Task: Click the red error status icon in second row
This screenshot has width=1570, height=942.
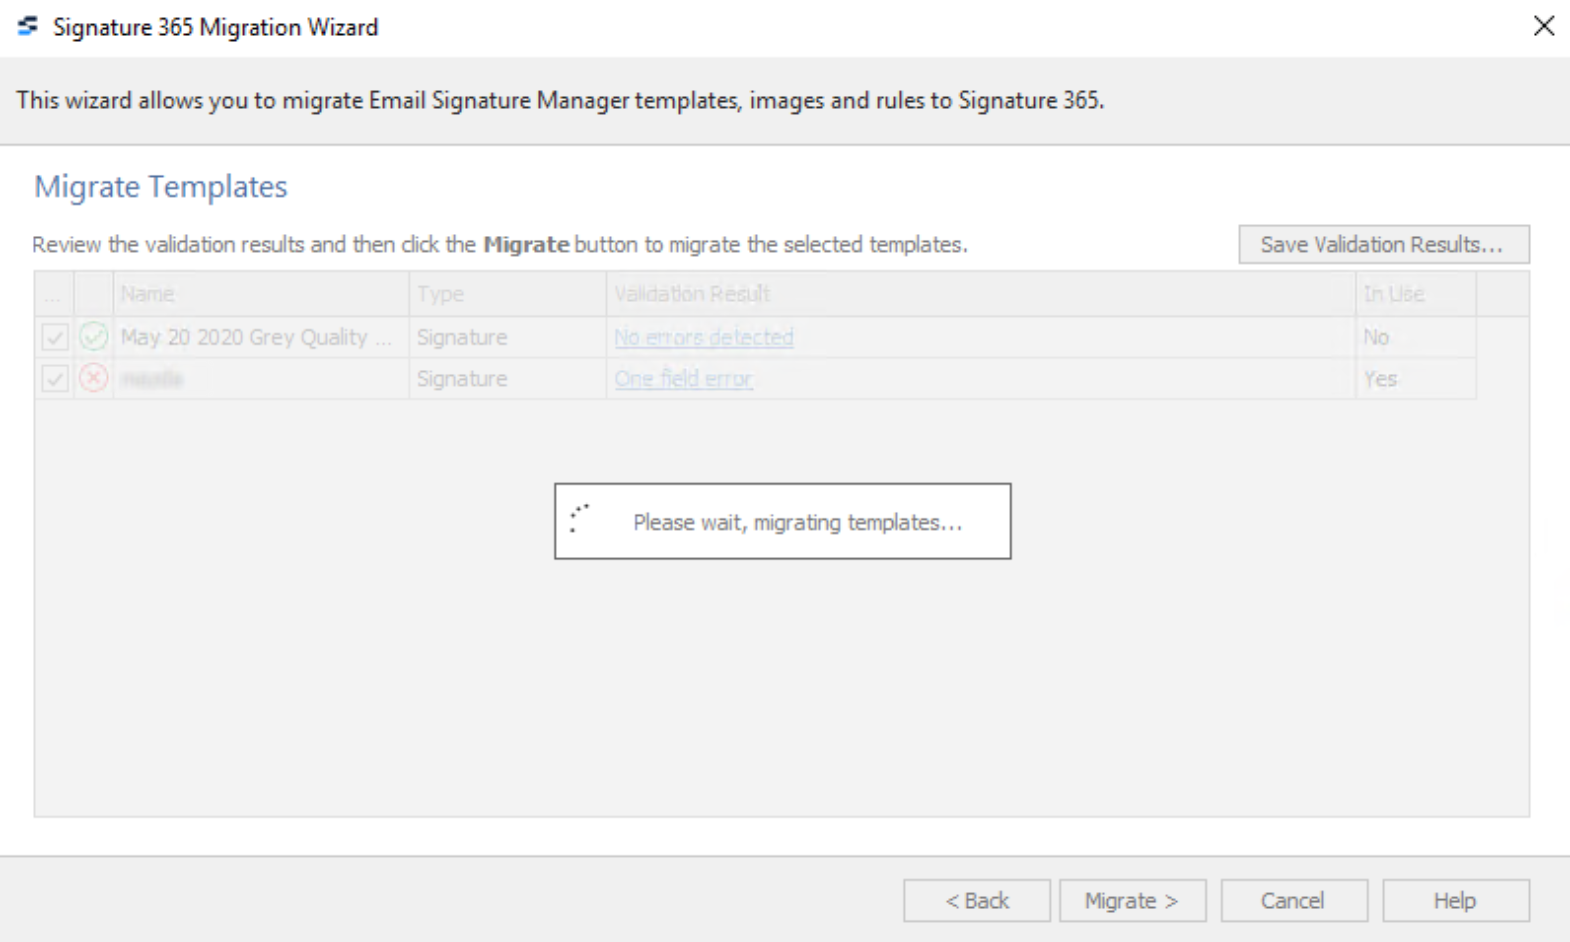Action: tap(94, 378)
